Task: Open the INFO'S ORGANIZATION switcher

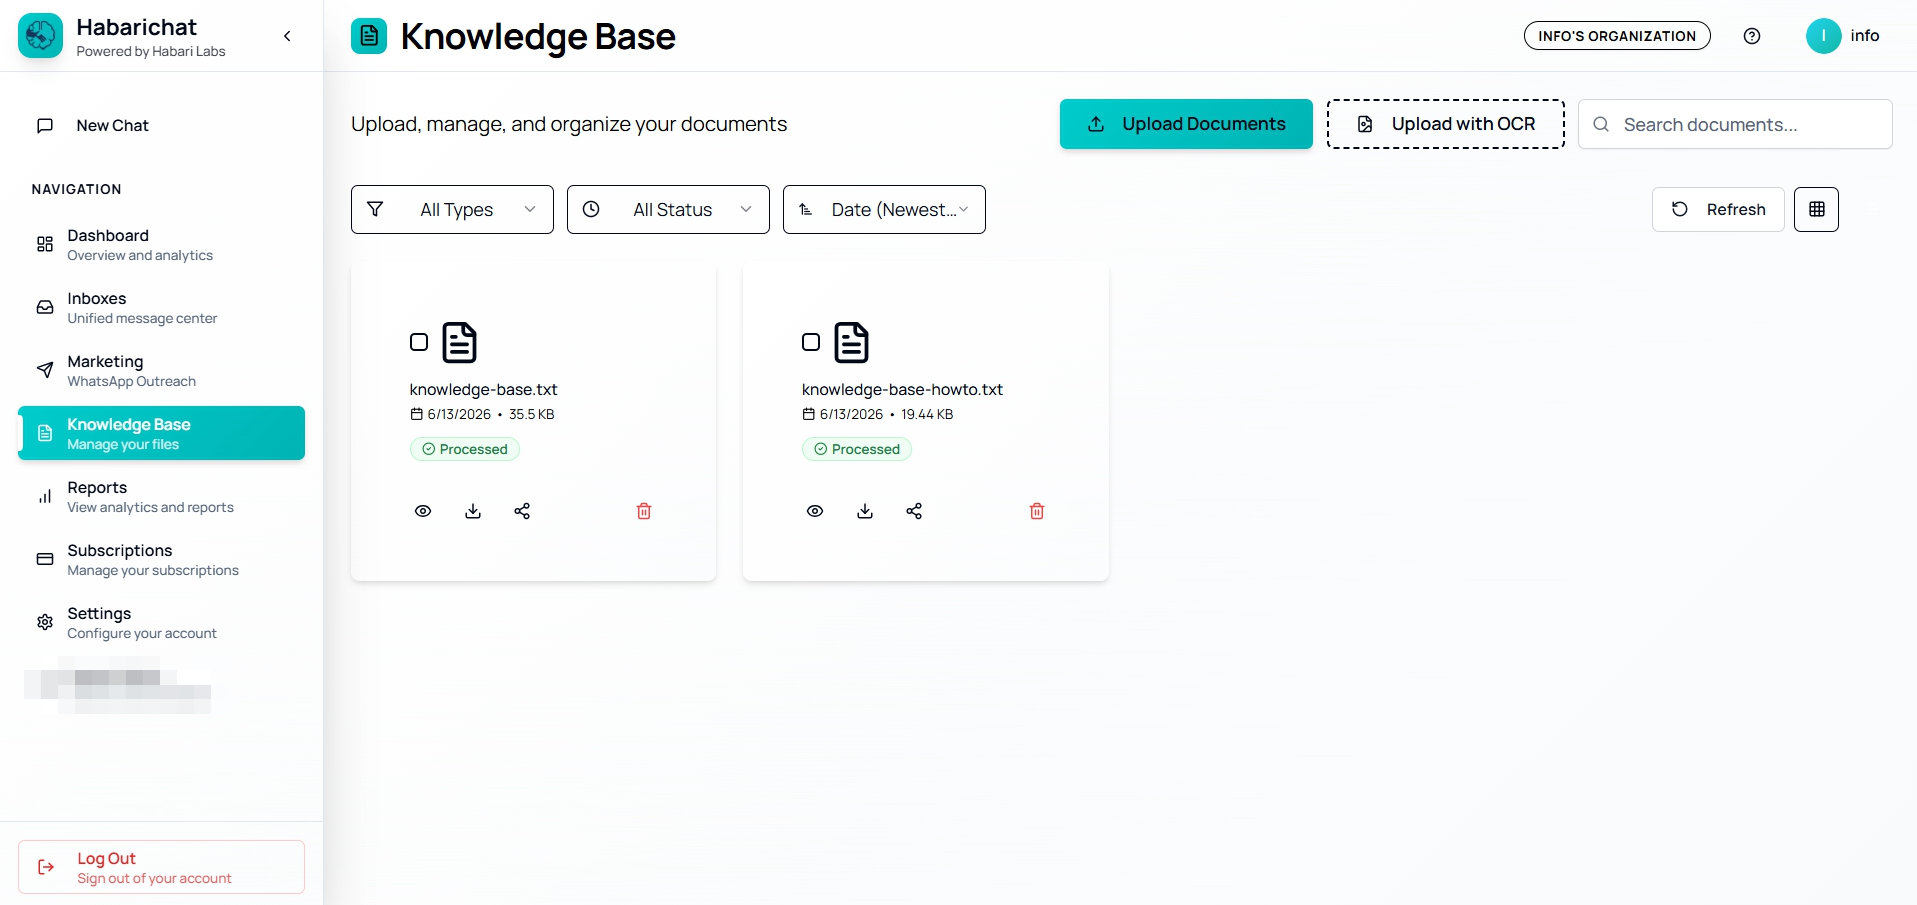Action: pos(1617,36)
